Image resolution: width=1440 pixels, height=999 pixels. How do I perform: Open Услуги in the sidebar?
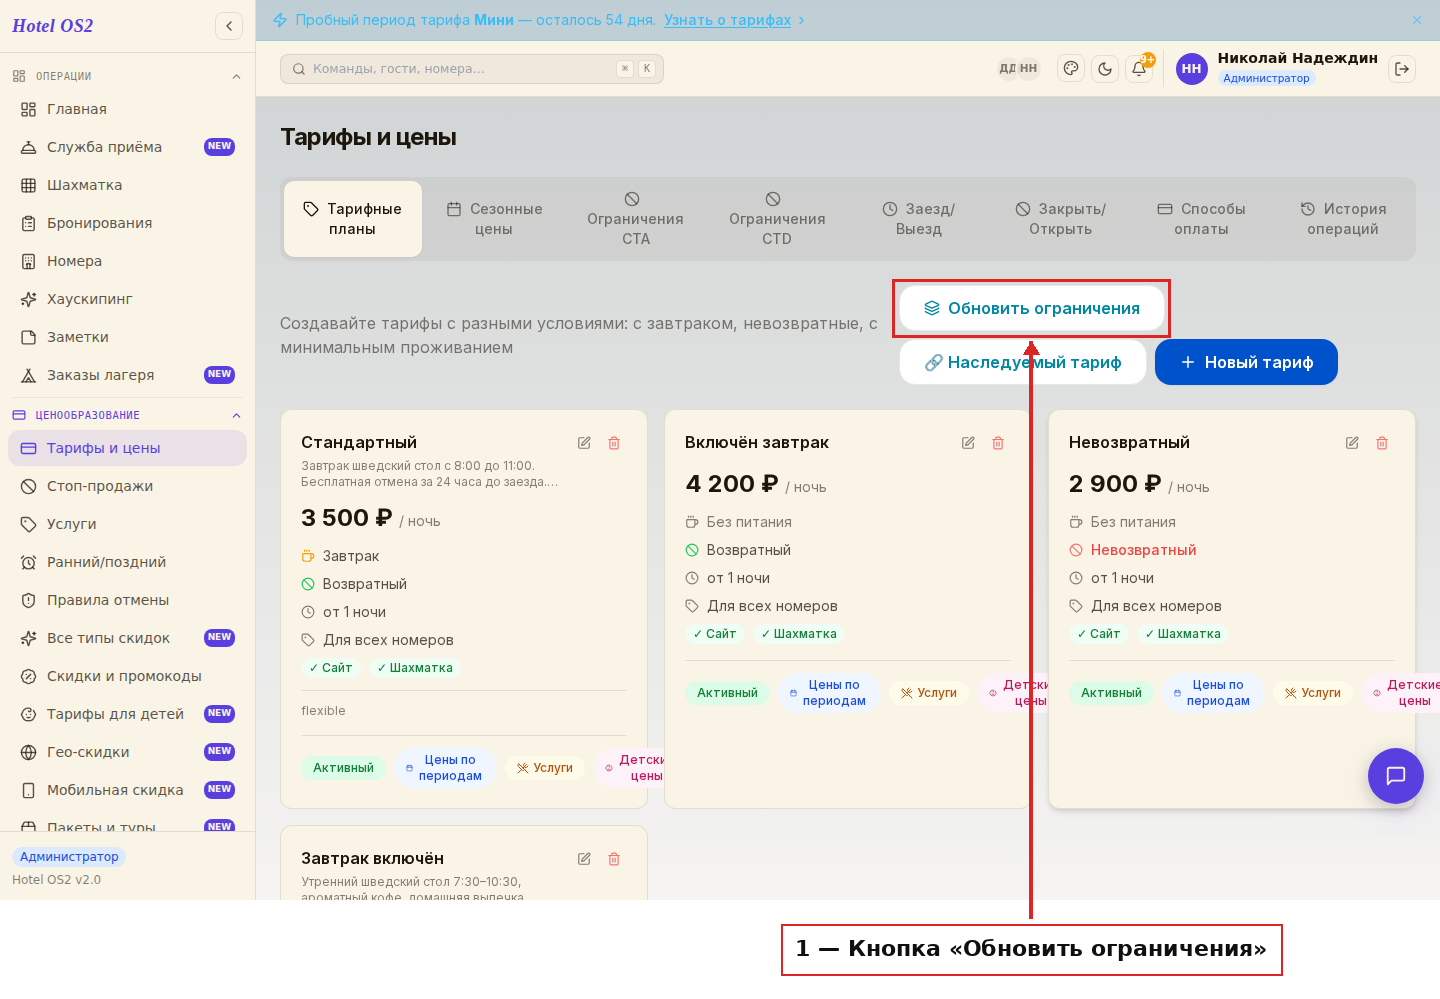click(127, 524)
